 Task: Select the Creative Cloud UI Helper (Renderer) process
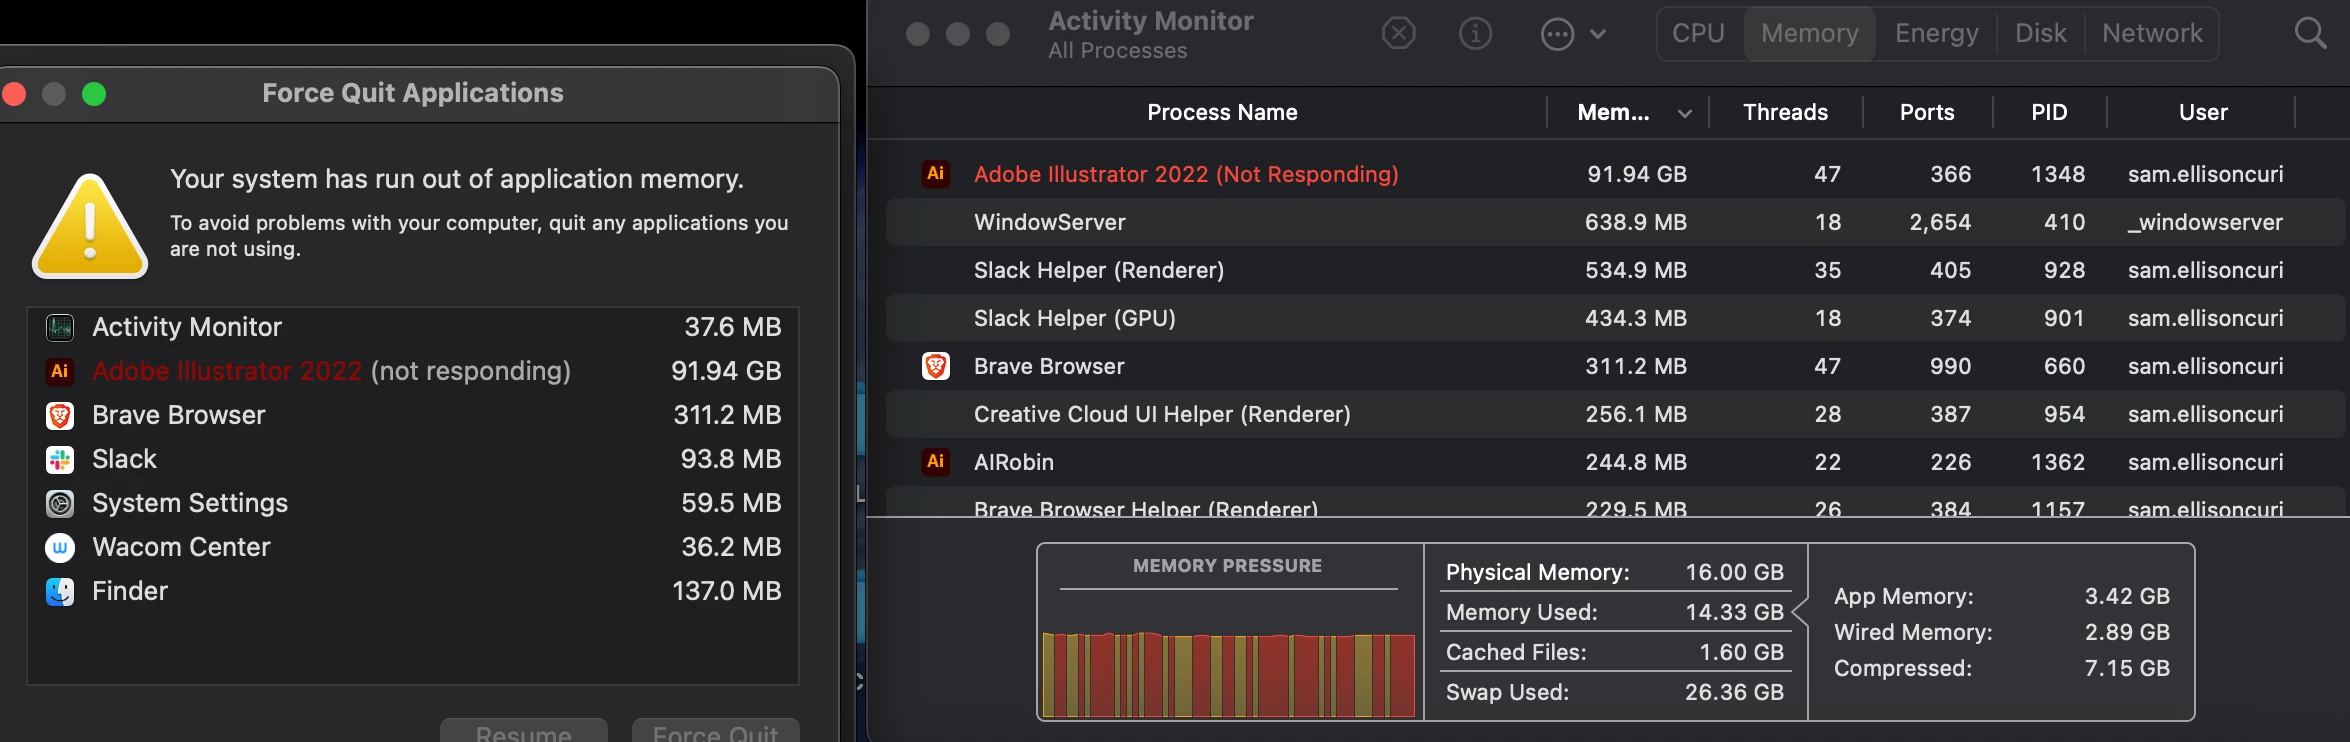1162,414
